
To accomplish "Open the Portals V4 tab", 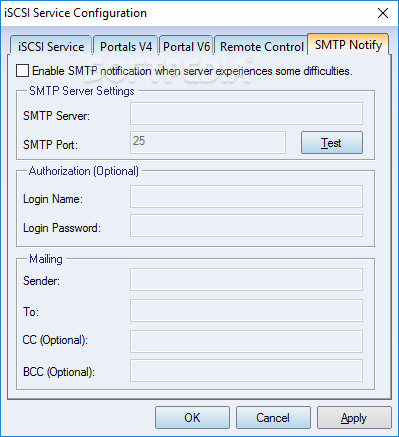I will (x=126, y=46).
